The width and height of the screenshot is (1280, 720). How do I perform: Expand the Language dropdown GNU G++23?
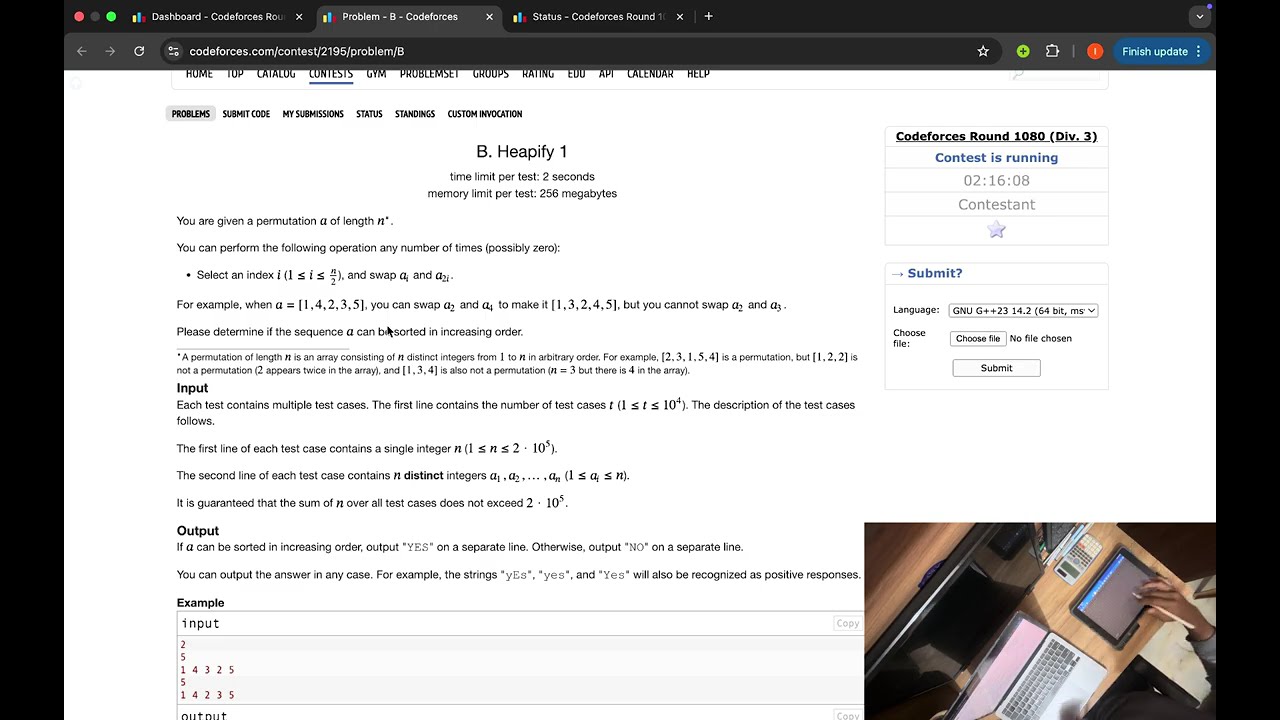click(x=1023, y=310)
